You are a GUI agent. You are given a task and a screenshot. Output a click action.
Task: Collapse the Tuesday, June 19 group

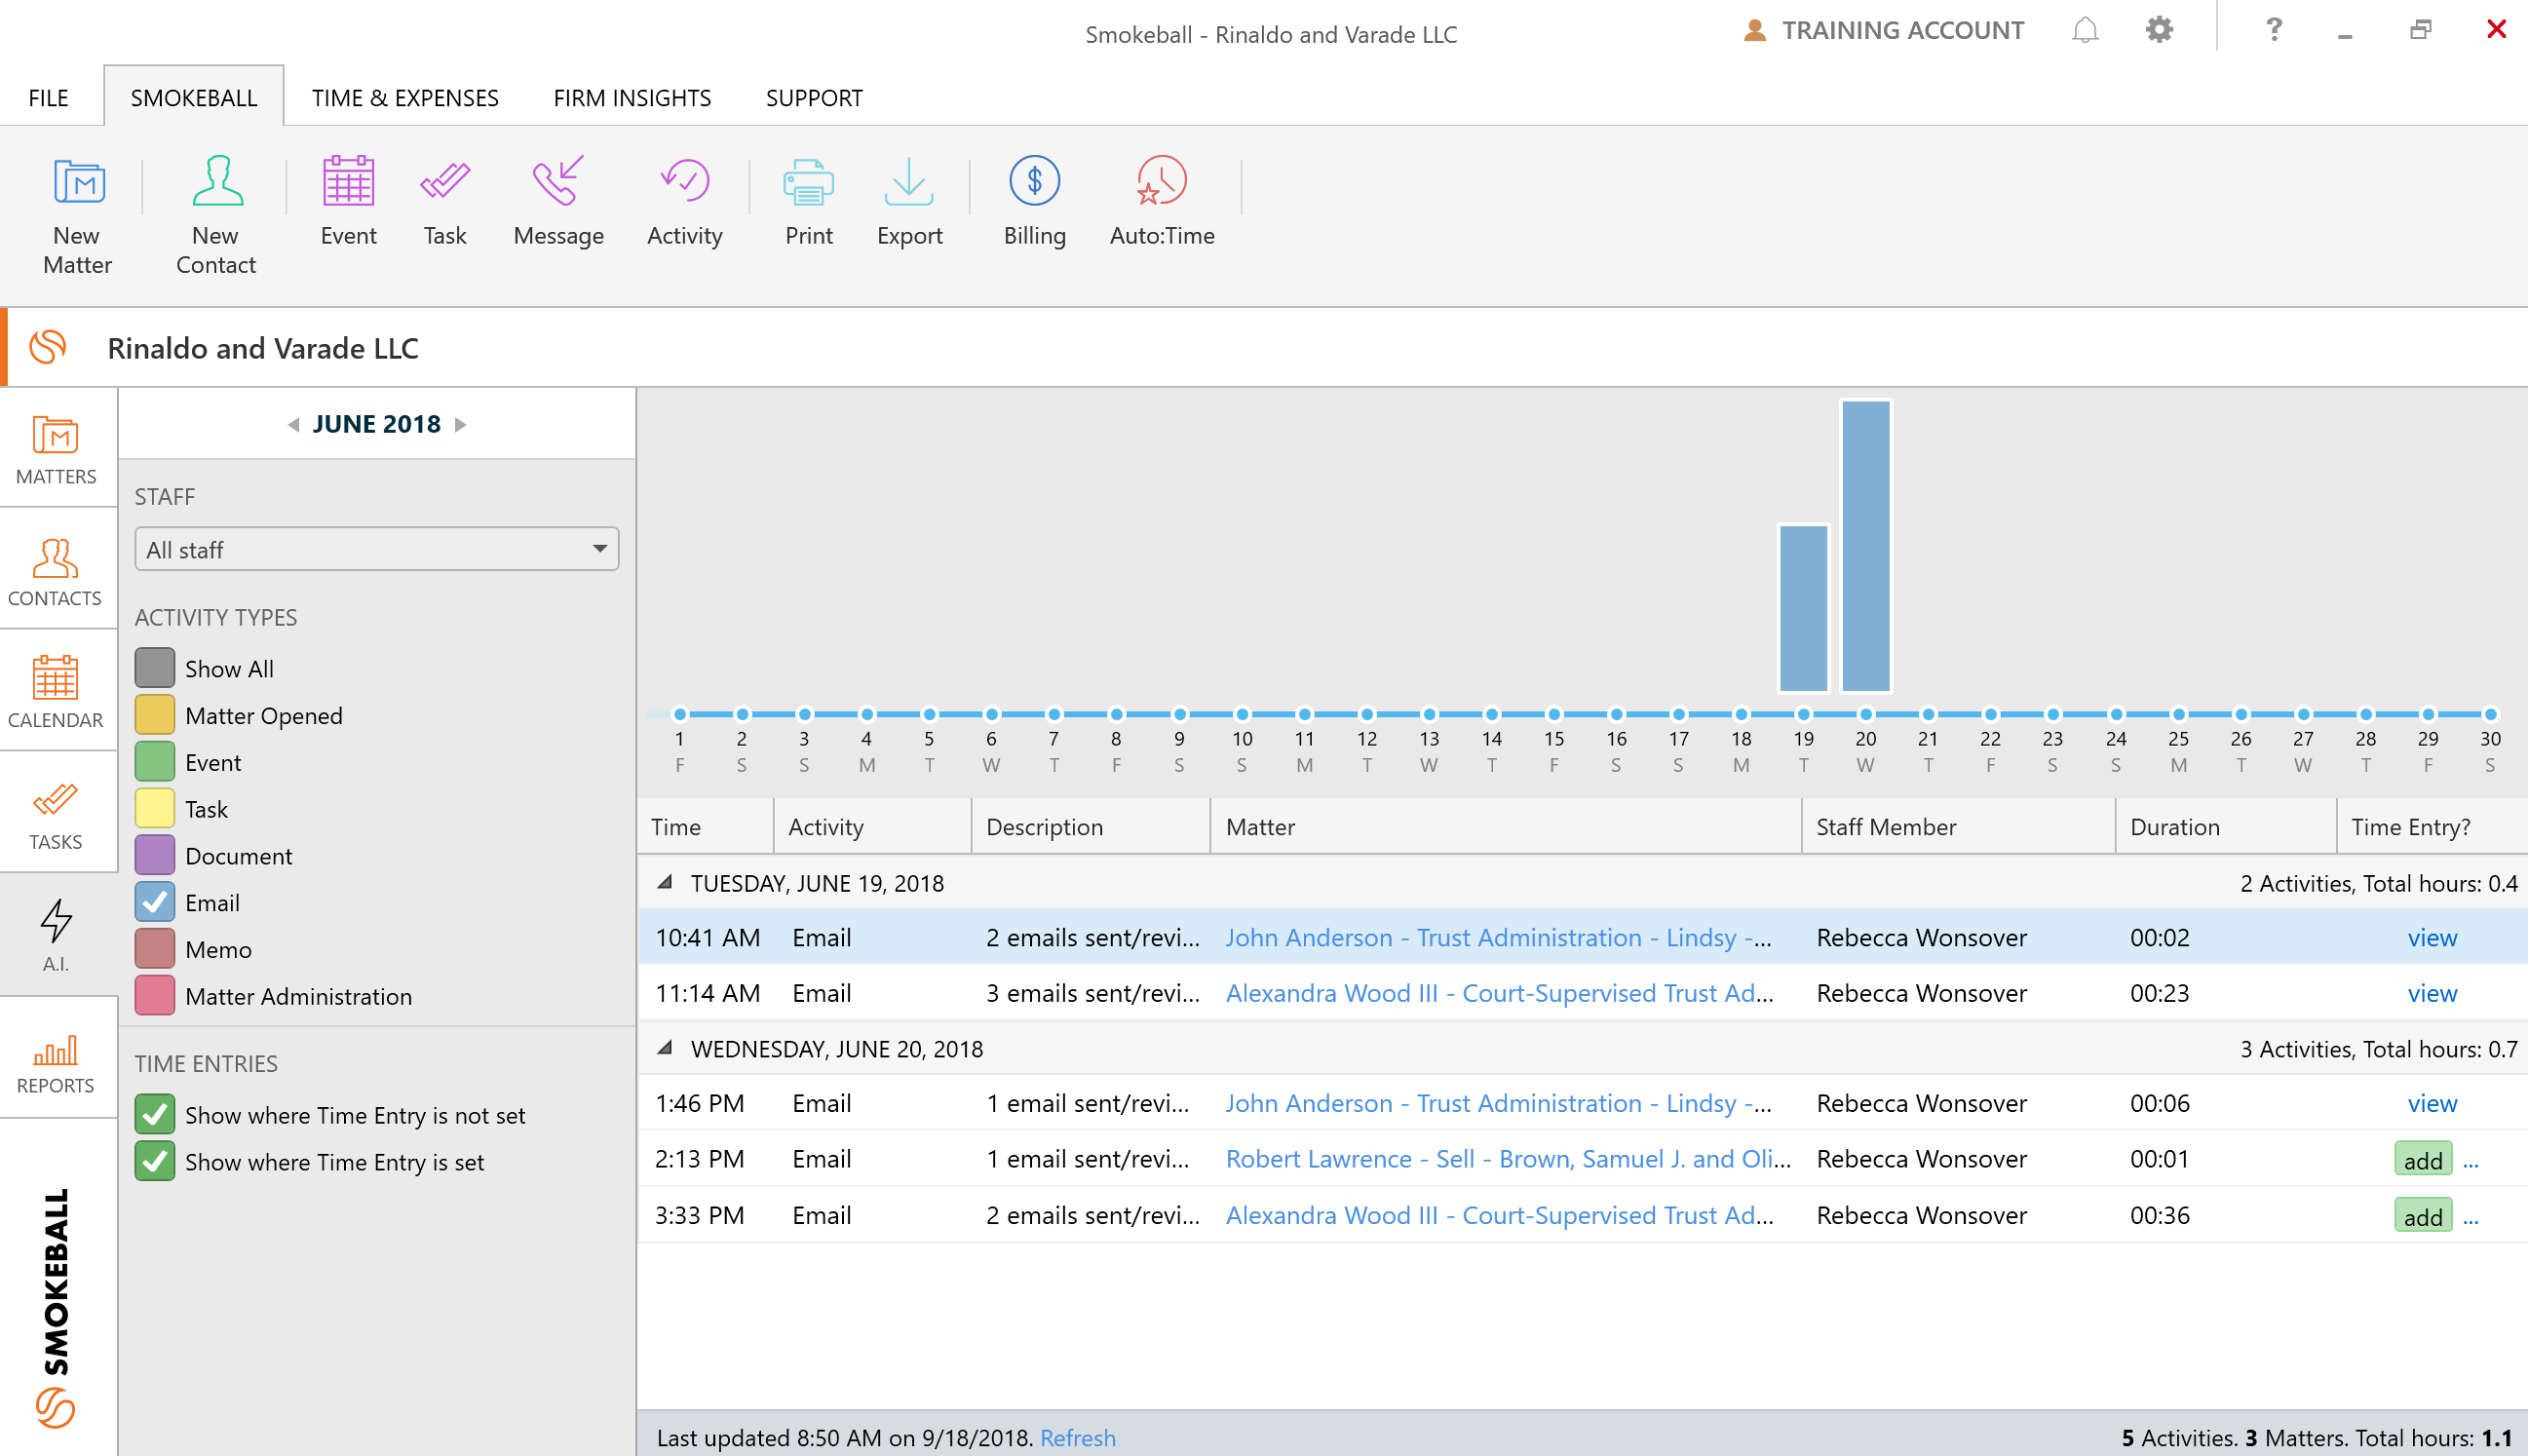[x=664, y=882]
